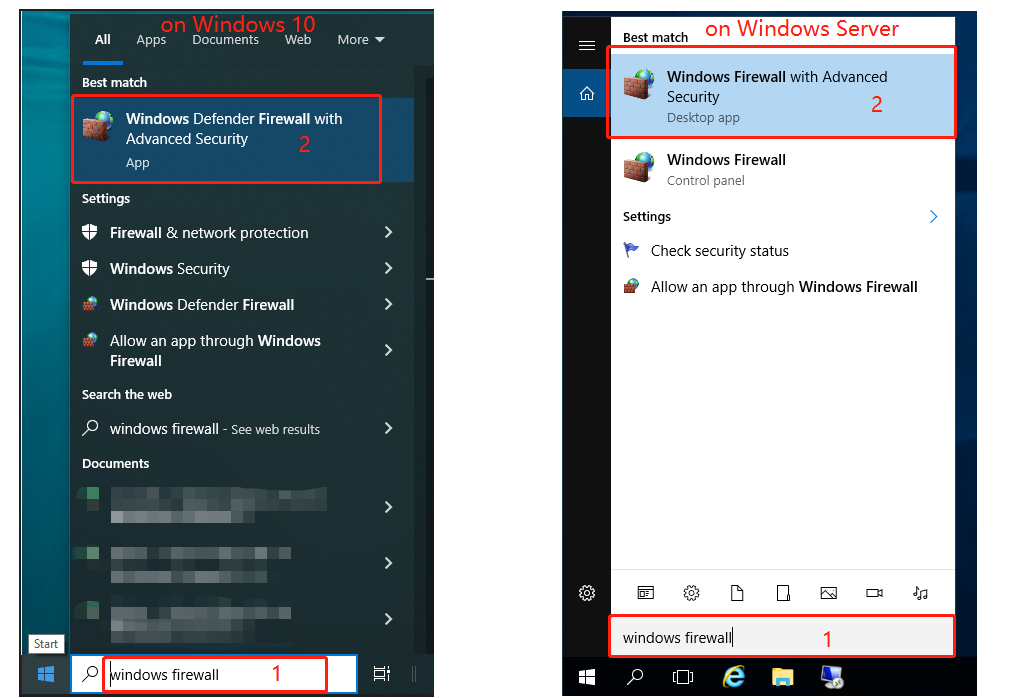Click the Windows Server search text field
This screenshot has width=1009, height=698.
pyautogui.click(x=782, y=637)
